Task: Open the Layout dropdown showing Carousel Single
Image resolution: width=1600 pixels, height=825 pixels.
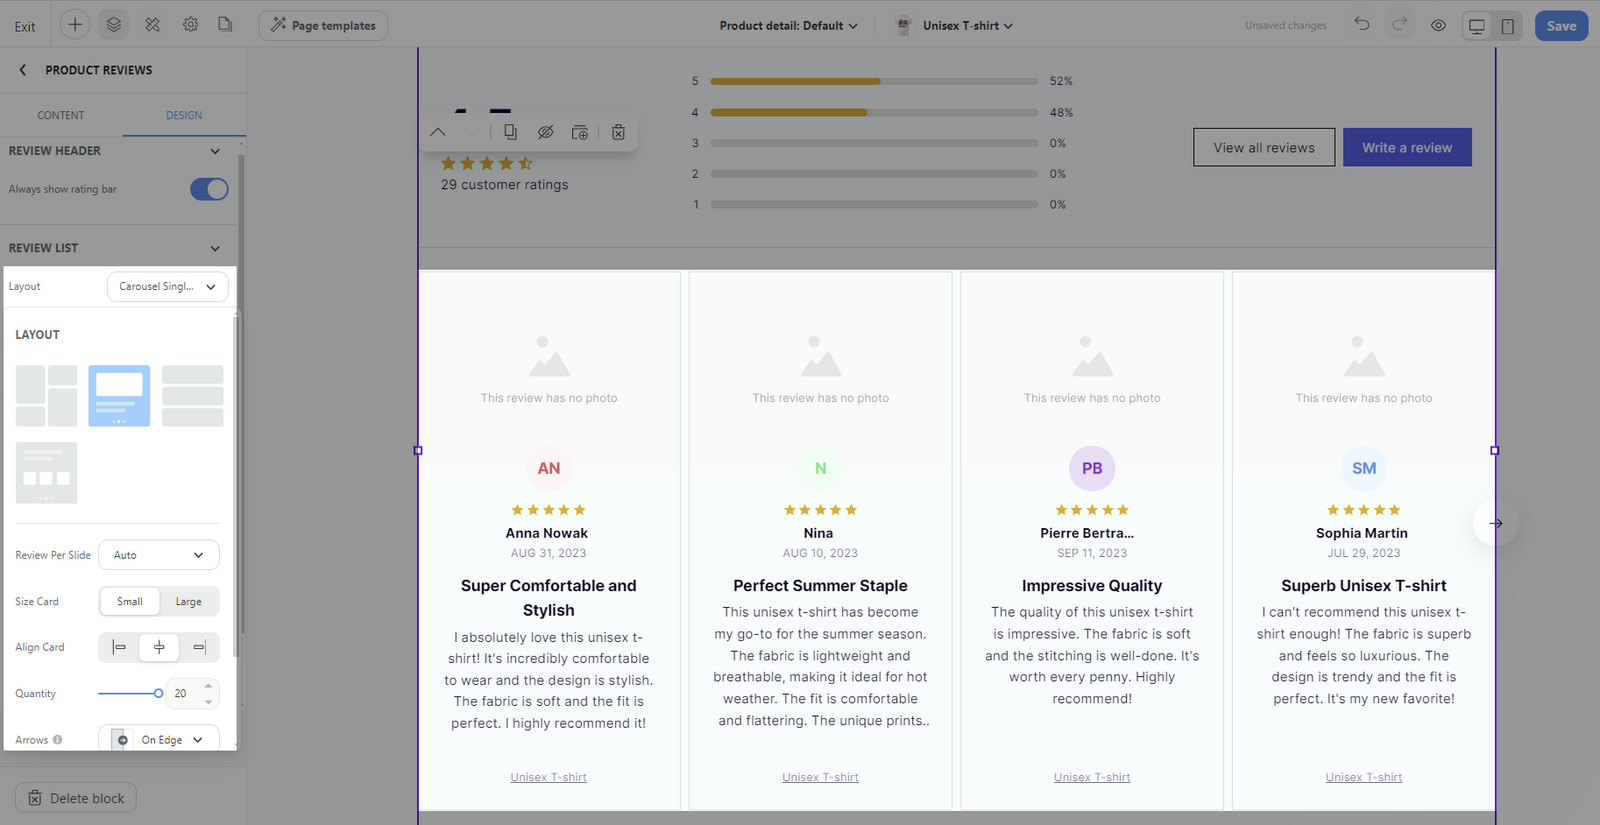Action: tap(167, 287)
